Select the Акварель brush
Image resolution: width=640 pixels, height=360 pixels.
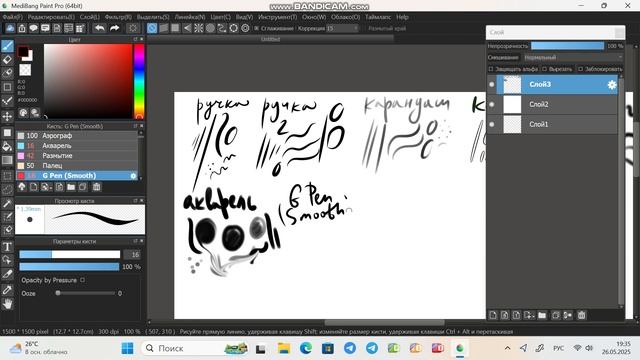pos(77,146)
